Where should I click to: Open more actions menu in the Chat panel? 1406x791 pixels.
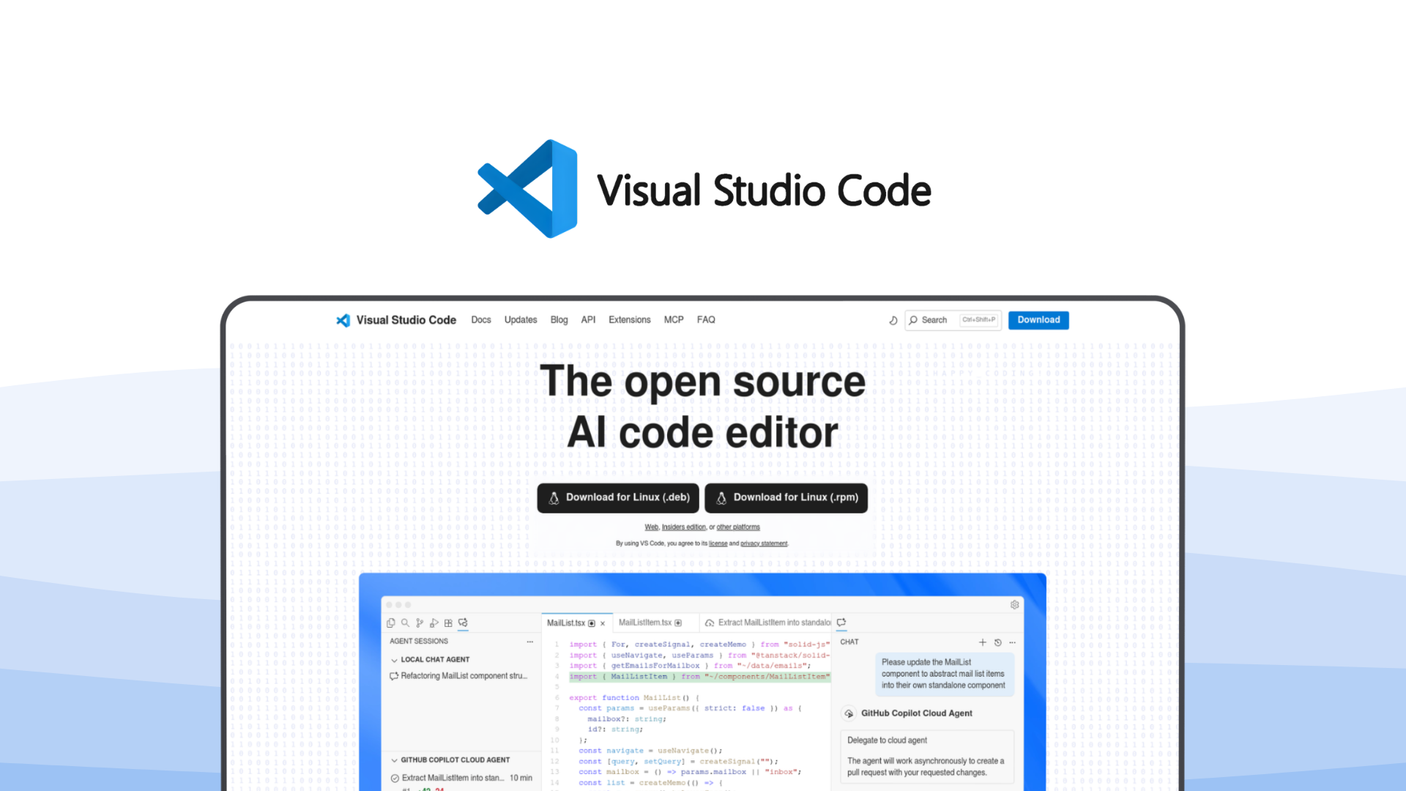click(x=1011, y=642)
